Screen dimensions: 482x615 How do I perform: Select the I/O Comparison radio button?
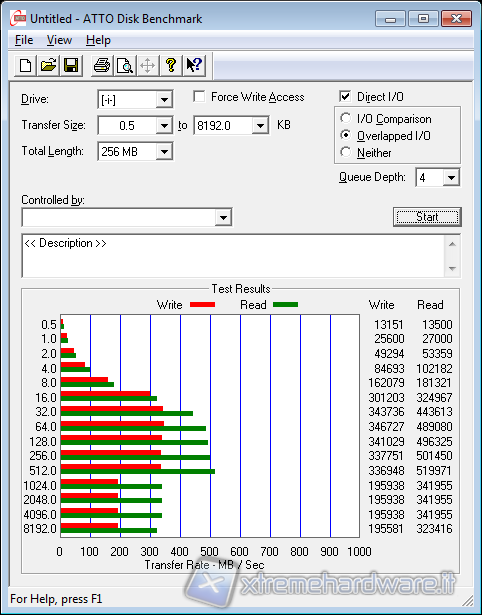[x=346, y=118]
